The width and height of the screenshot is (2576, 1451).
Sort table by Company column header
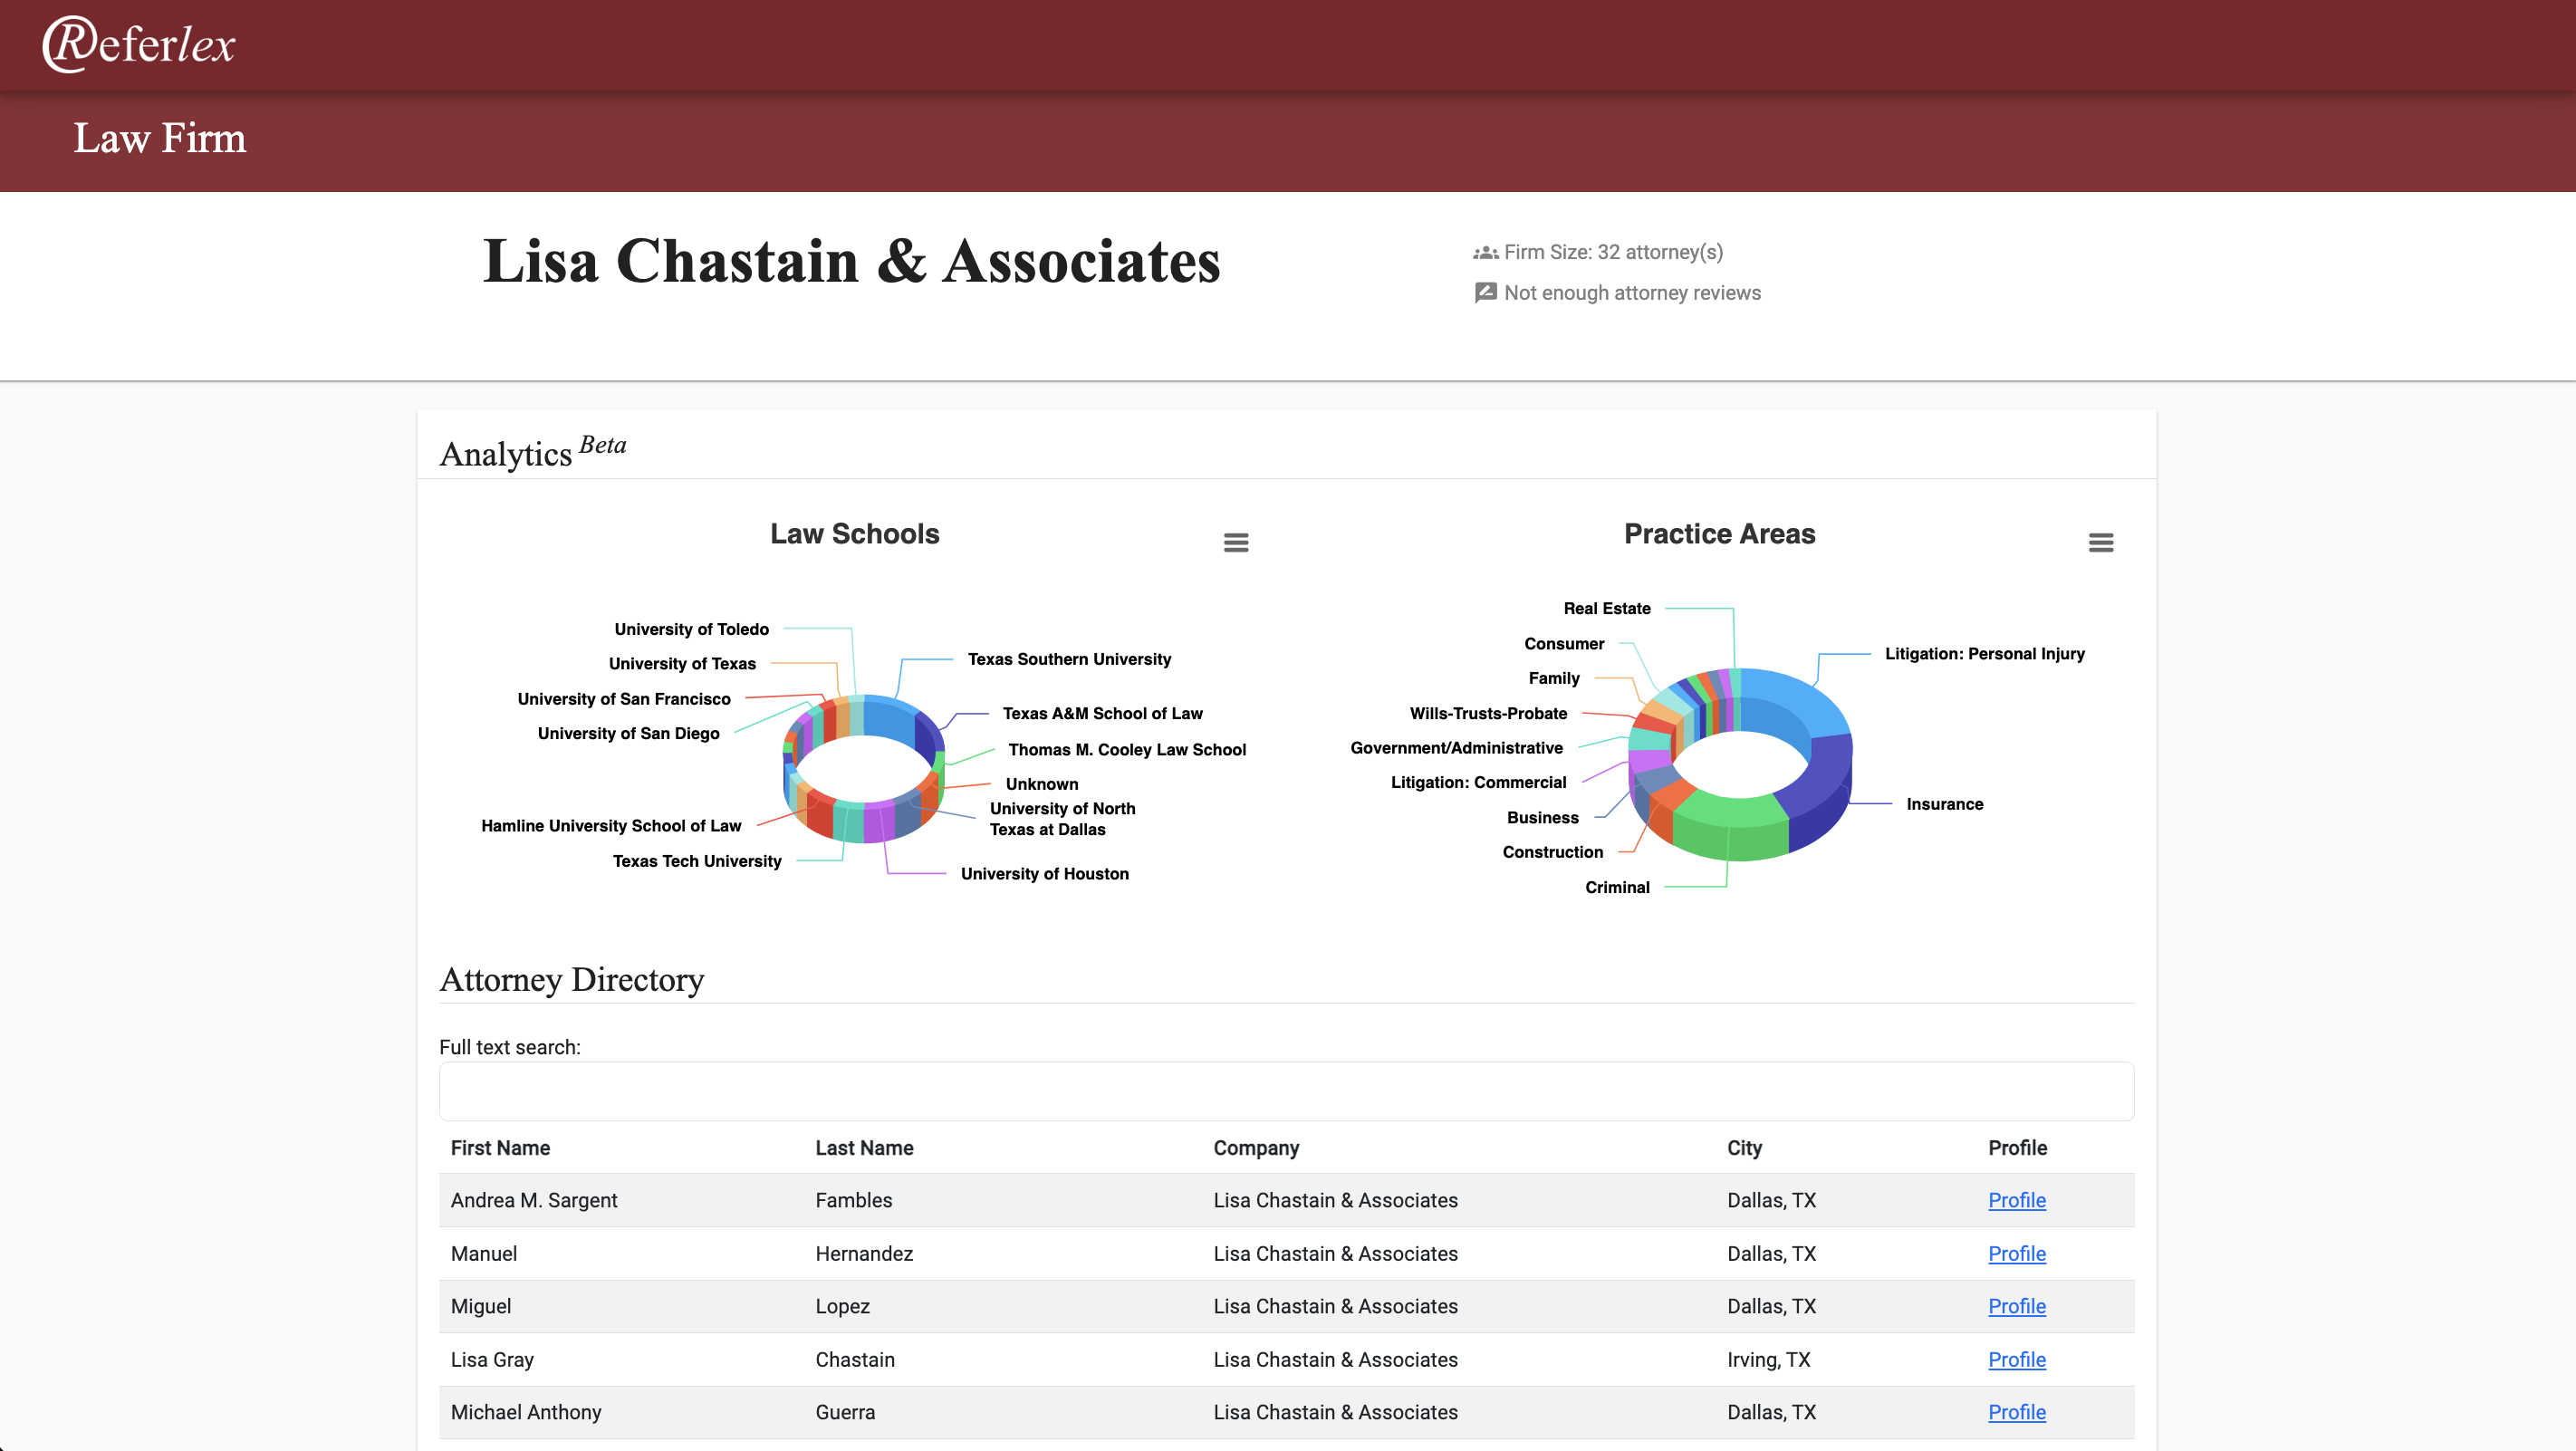1256,1148
